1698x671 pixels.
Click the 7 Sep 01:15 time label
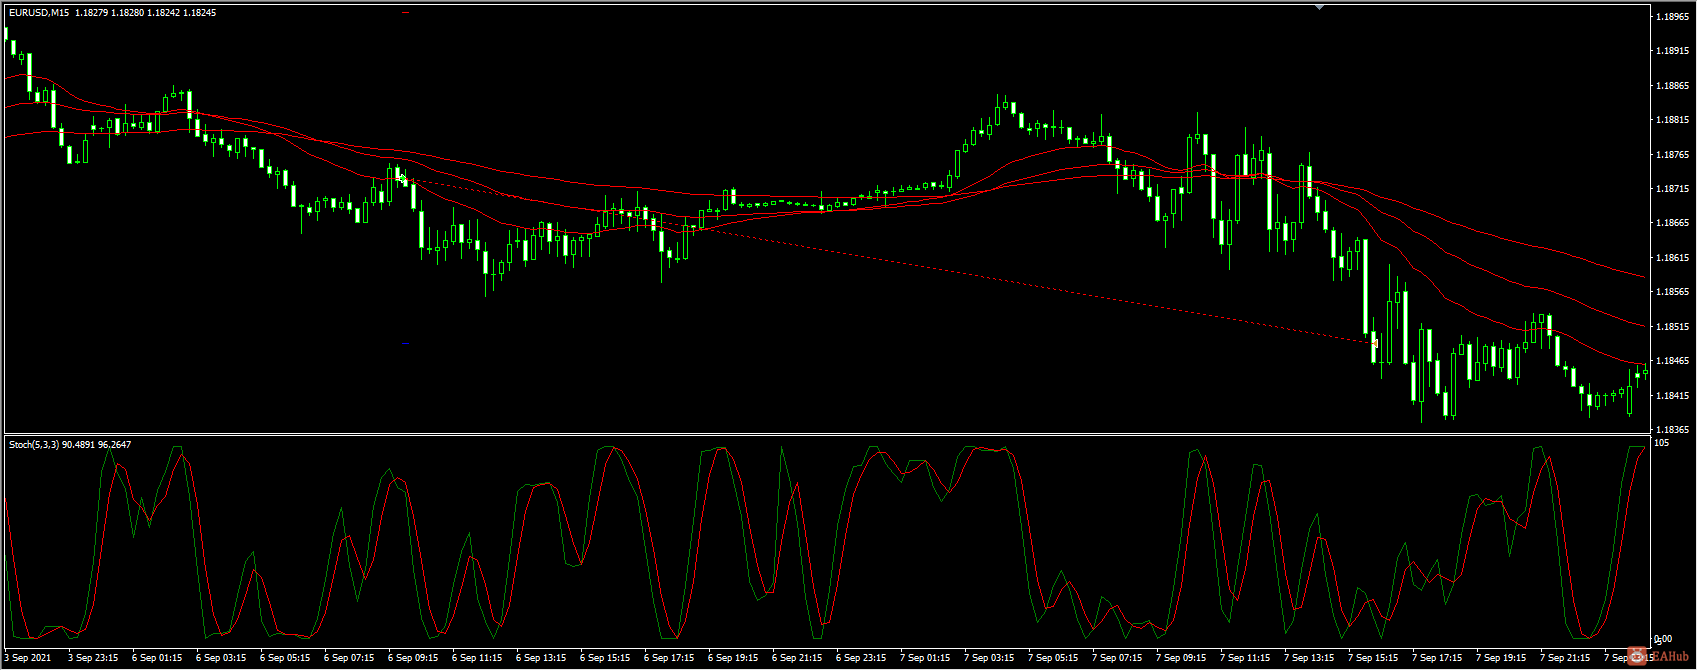[925, 658]
